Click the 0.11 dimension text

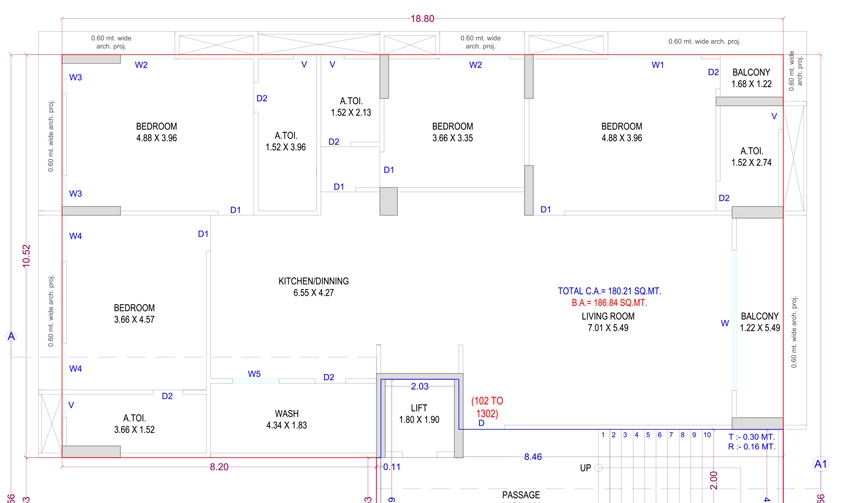[x=391, y=467]
